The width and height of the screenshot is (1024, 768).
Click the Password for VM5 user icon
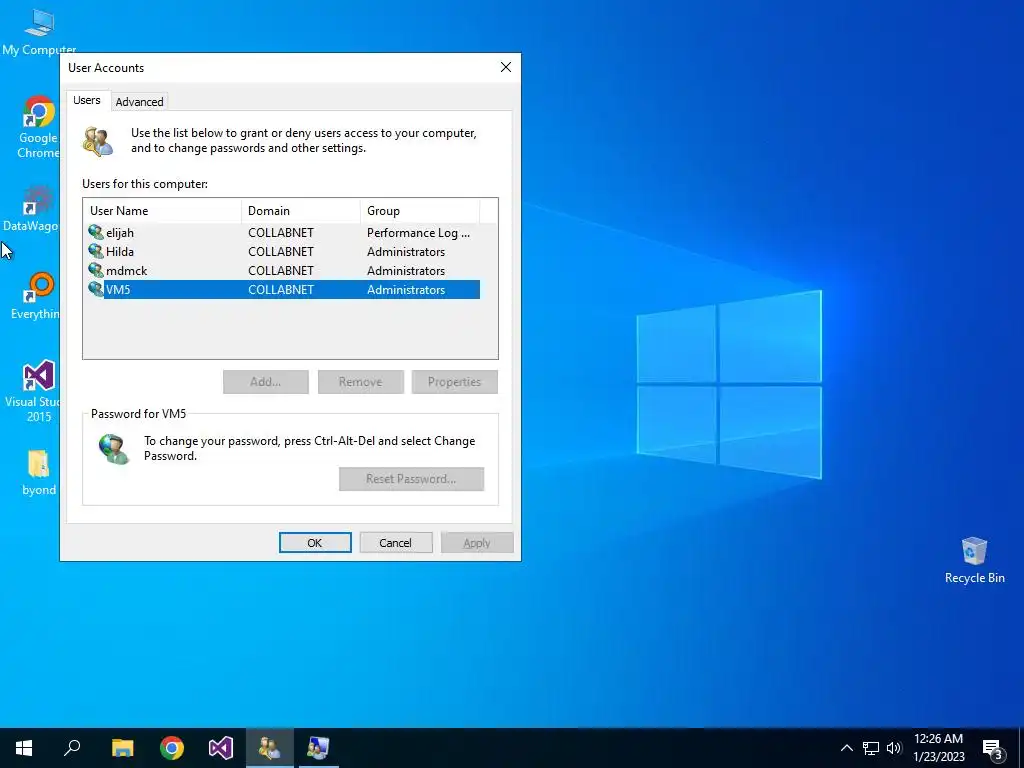114,449
